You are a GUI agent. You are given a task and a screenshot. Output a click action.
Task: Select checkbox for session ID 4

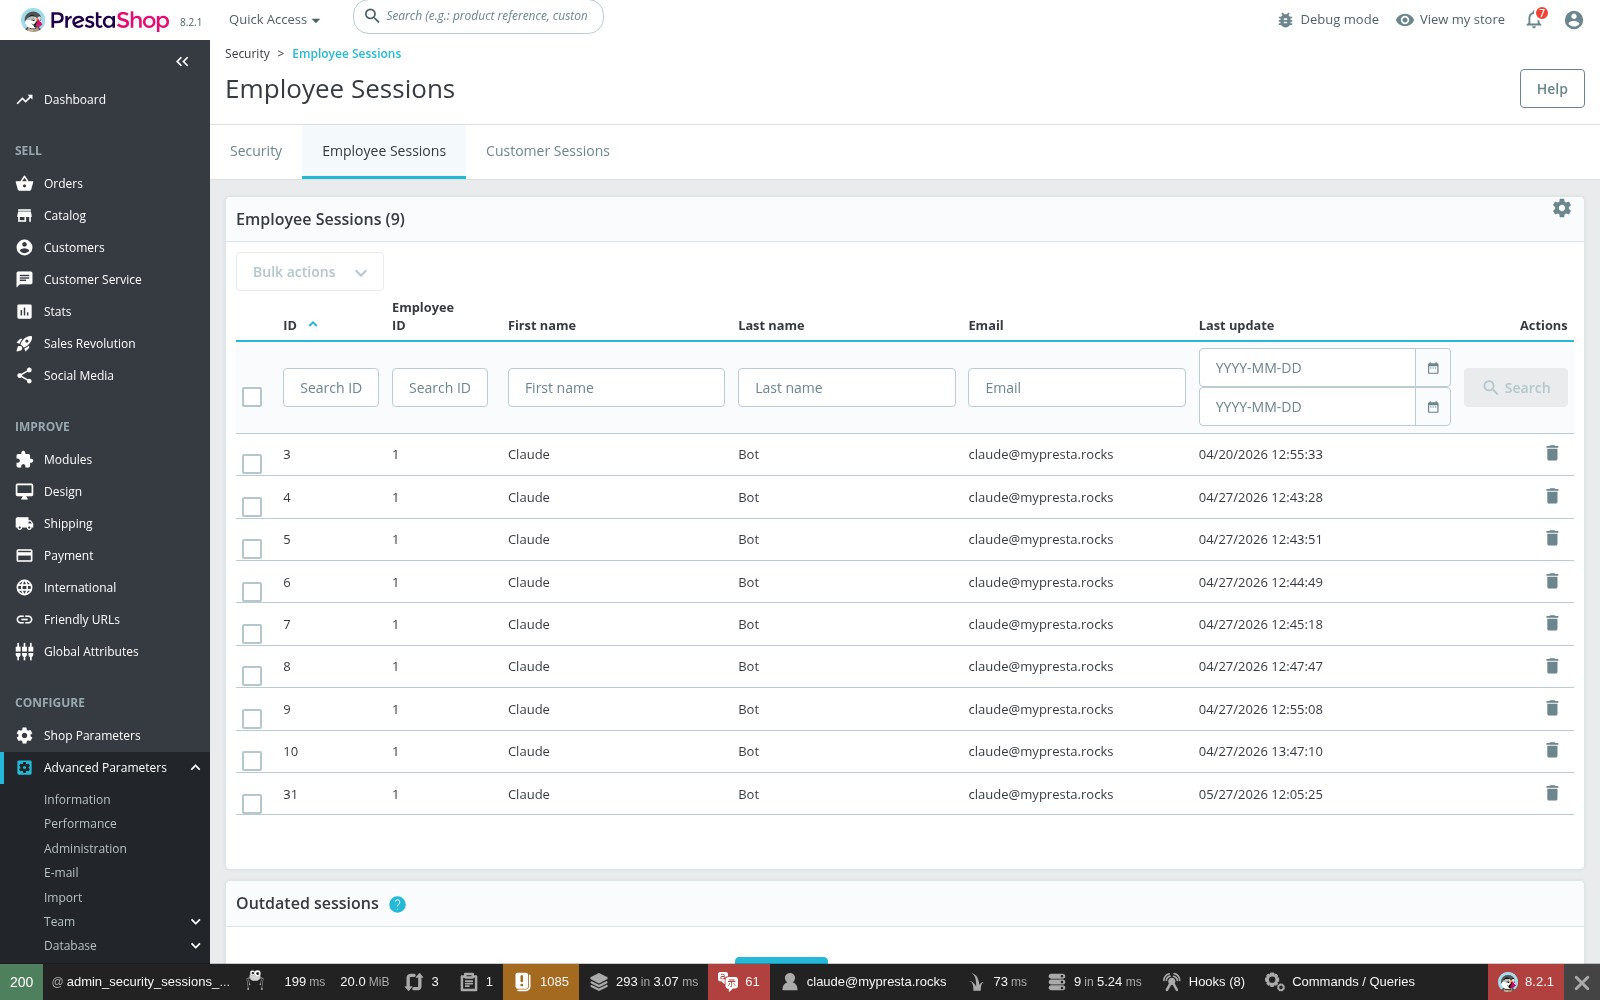coord(252,507)
